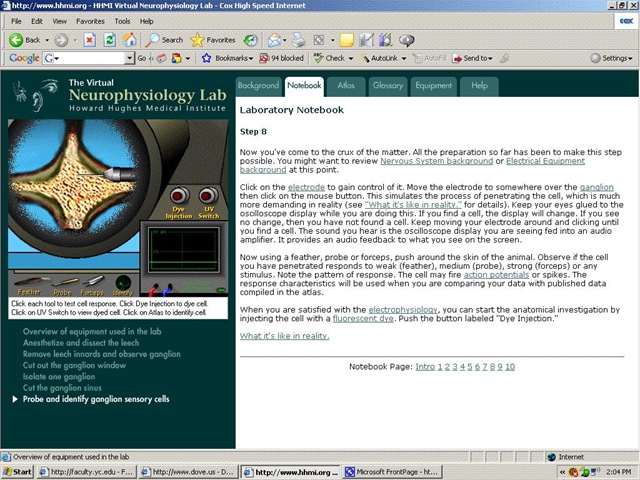The width and height of the screenshot is (640, 480).
Task: Click the oscilloscope display screen
Action: (183, 250)
